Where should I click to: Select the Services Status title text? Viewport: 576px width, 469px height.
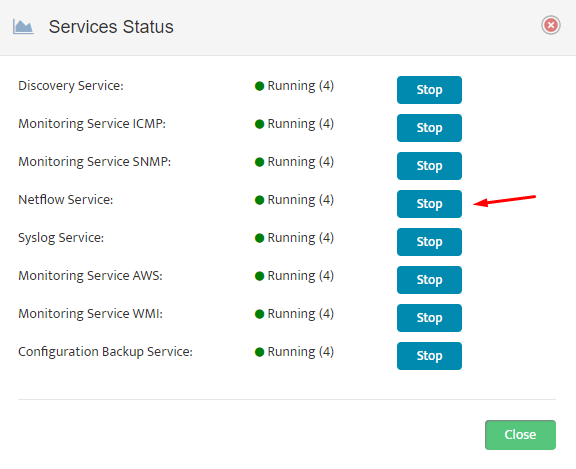click(x=111, y=27)
